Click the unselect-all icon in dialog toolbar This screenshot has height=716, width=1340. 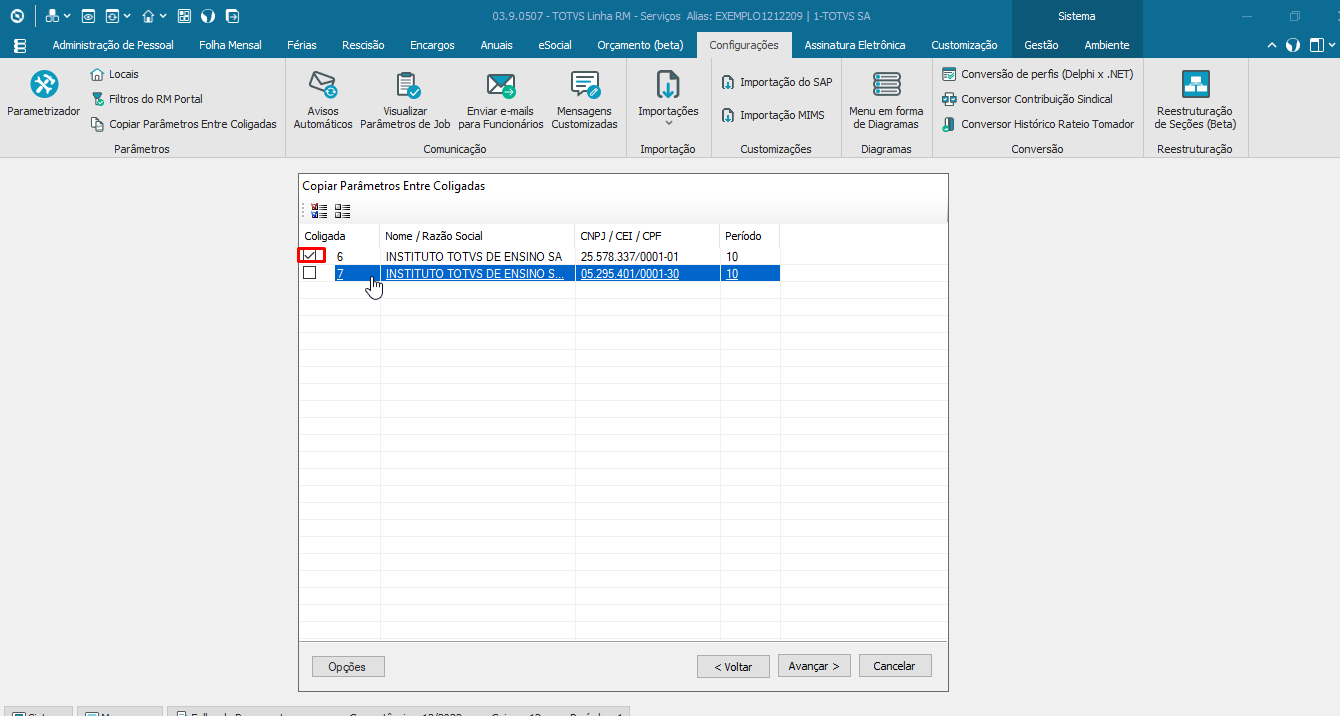point(343,211)
